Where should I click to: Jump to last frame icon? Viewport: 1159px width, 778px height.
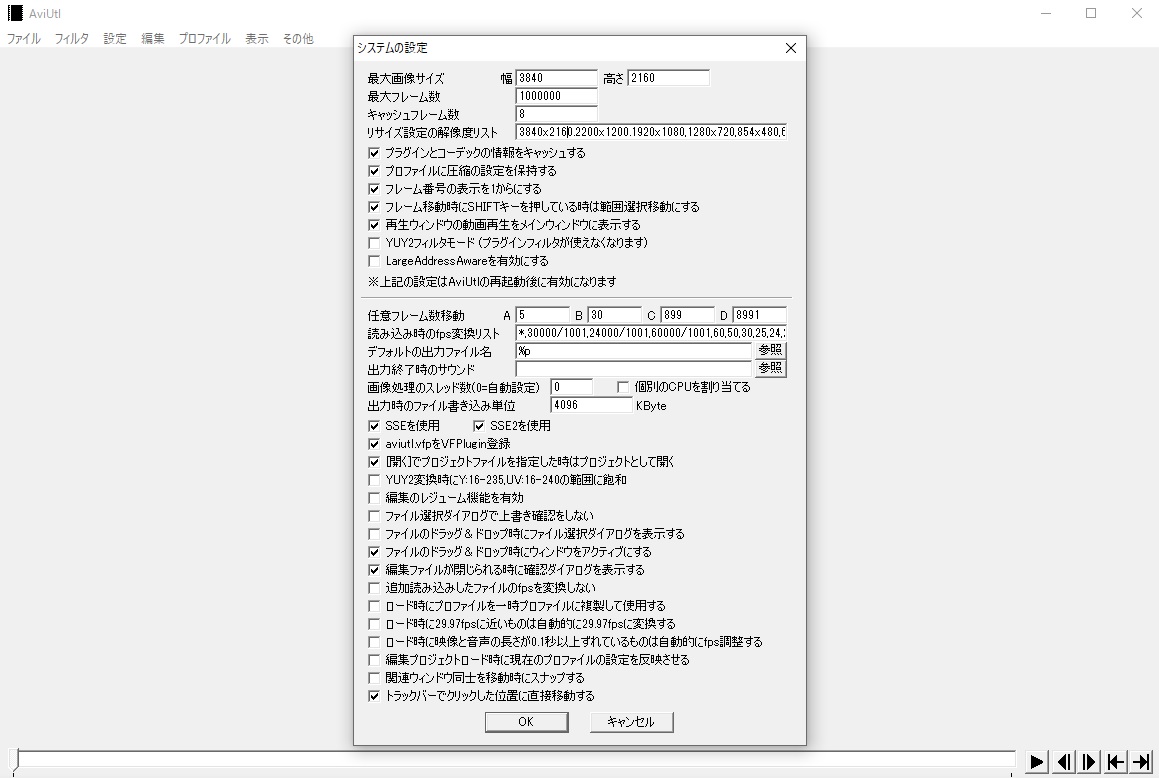pos(1142,762)
